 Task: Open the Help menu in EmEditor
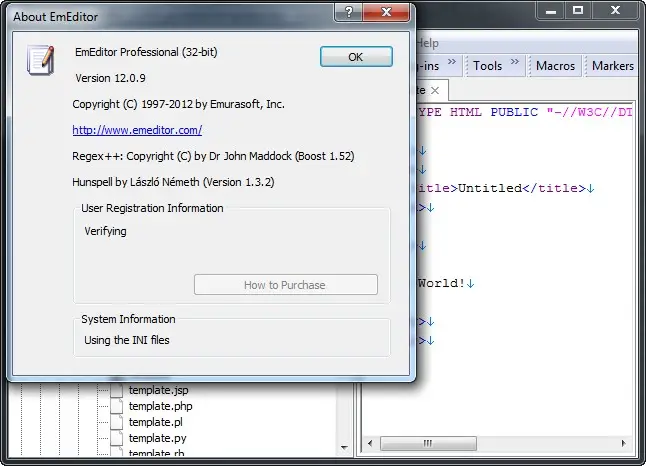pos(427,43)
